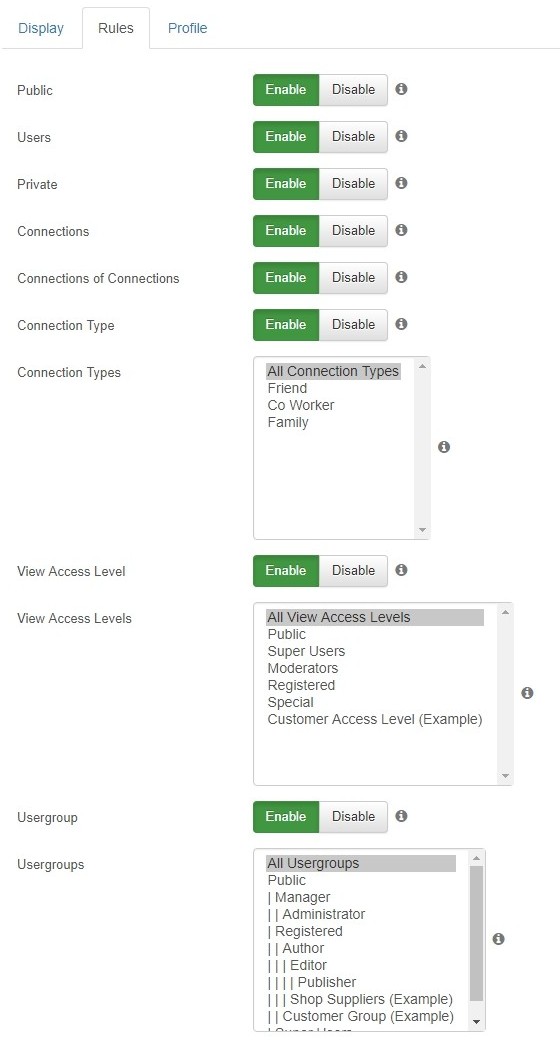Click the info icon next to Public
The width and height of the screenshot is (560, 1047).
click(x=401, y=89)
